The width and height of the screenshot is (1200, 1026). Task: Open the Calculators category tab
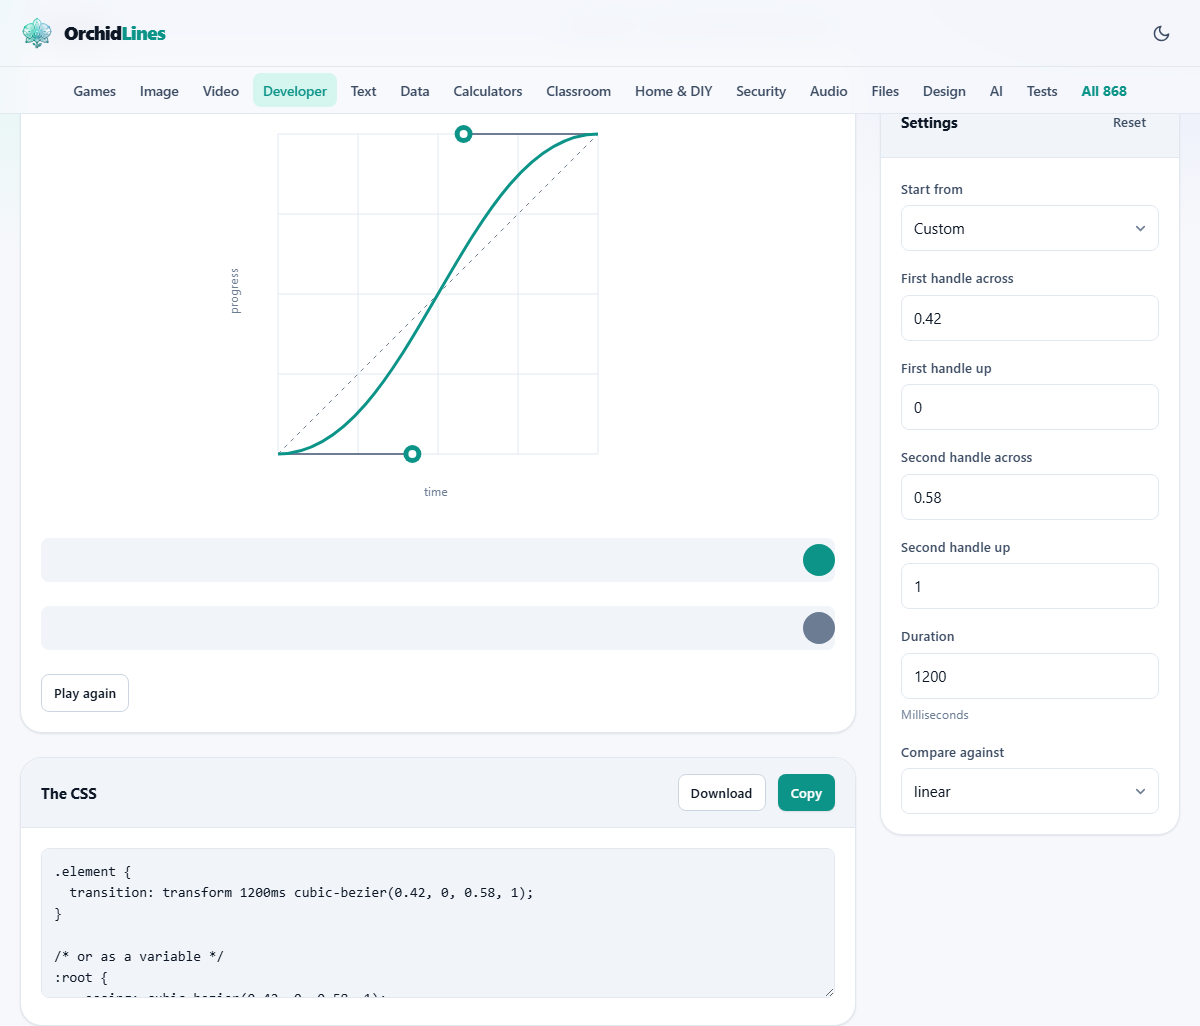pos(488,91)
